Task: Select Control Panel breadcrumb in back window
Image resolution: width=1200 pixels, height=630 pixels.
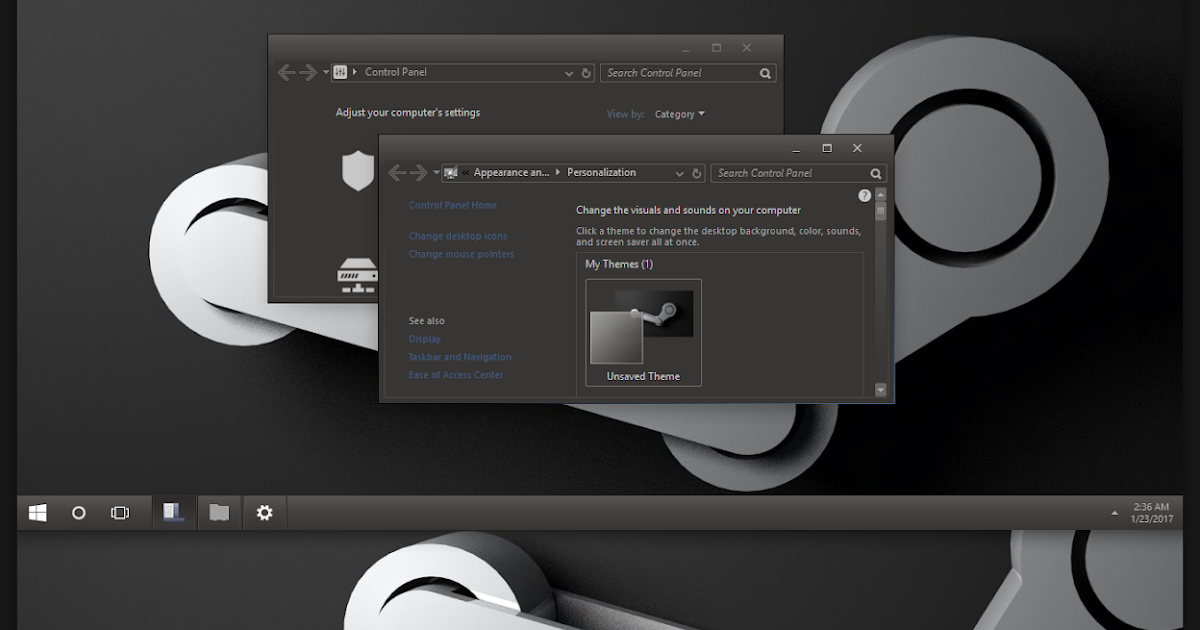Action: coord(396,72)
